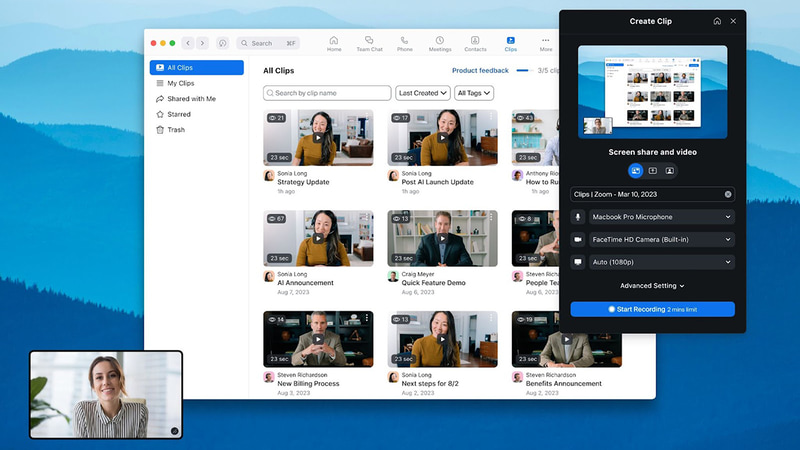Image resolution: width=800 pixels, height=450 pixels.
Task: Open the All Tags filter dropdown
Action: pyautogui.click(x=473, y=93)
